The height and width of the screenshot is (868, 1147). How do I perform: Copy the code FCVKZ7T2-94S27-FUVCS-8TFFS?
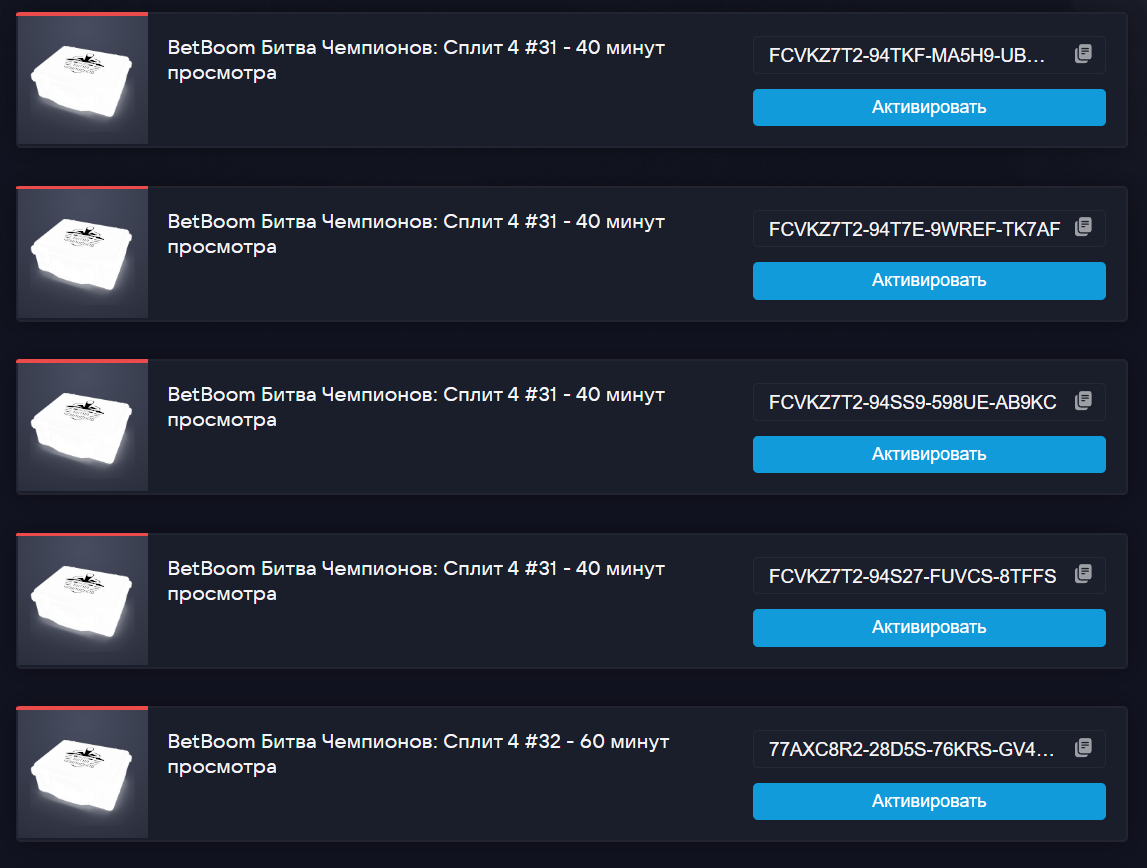tap(1083, 573)
